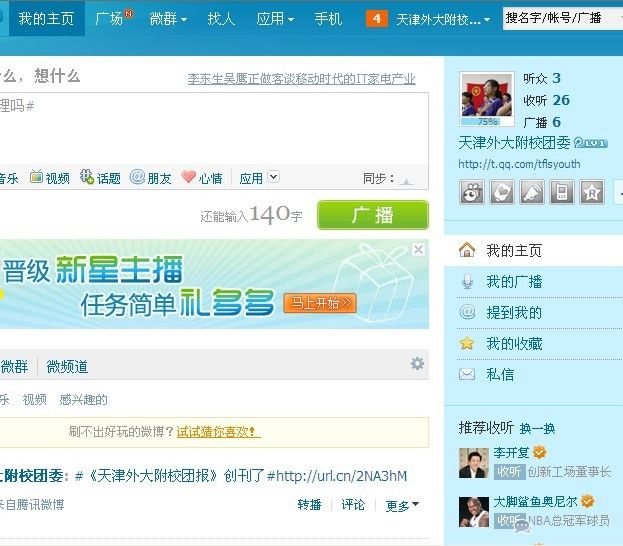Screen dimensions: 623x546
Task: Open the 广播 6 posts count
Action: point(542,122)
